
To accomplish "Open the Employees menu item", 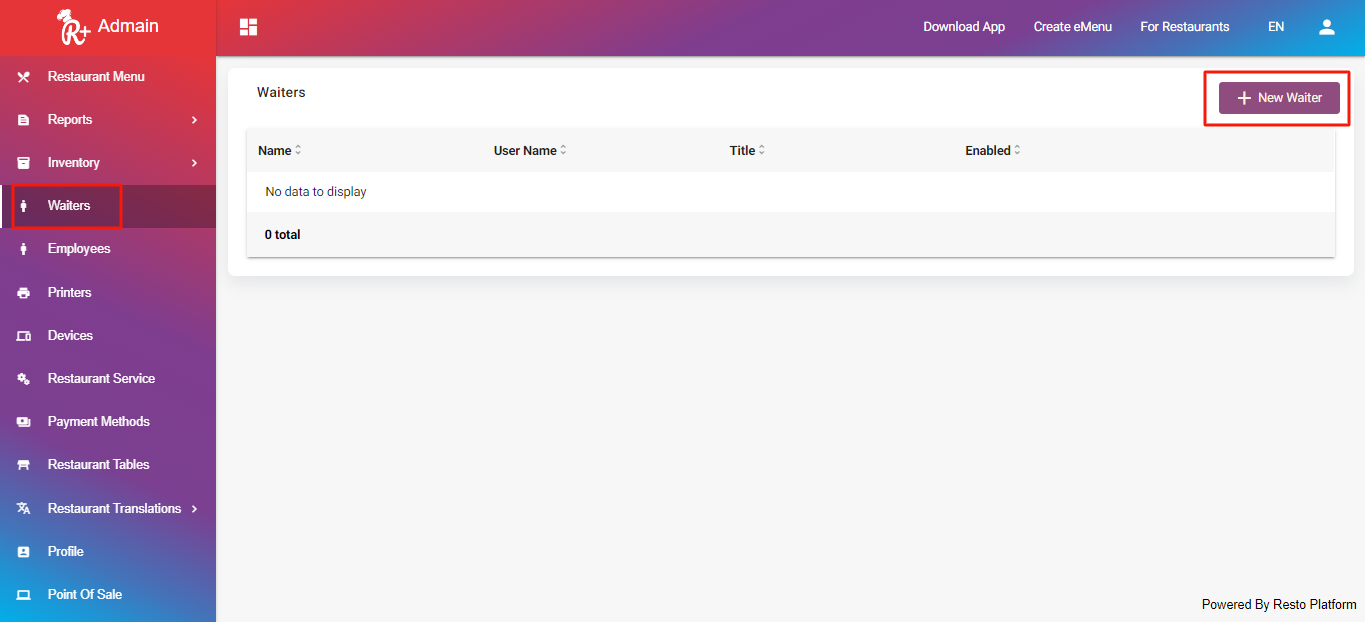I will 79,249.
